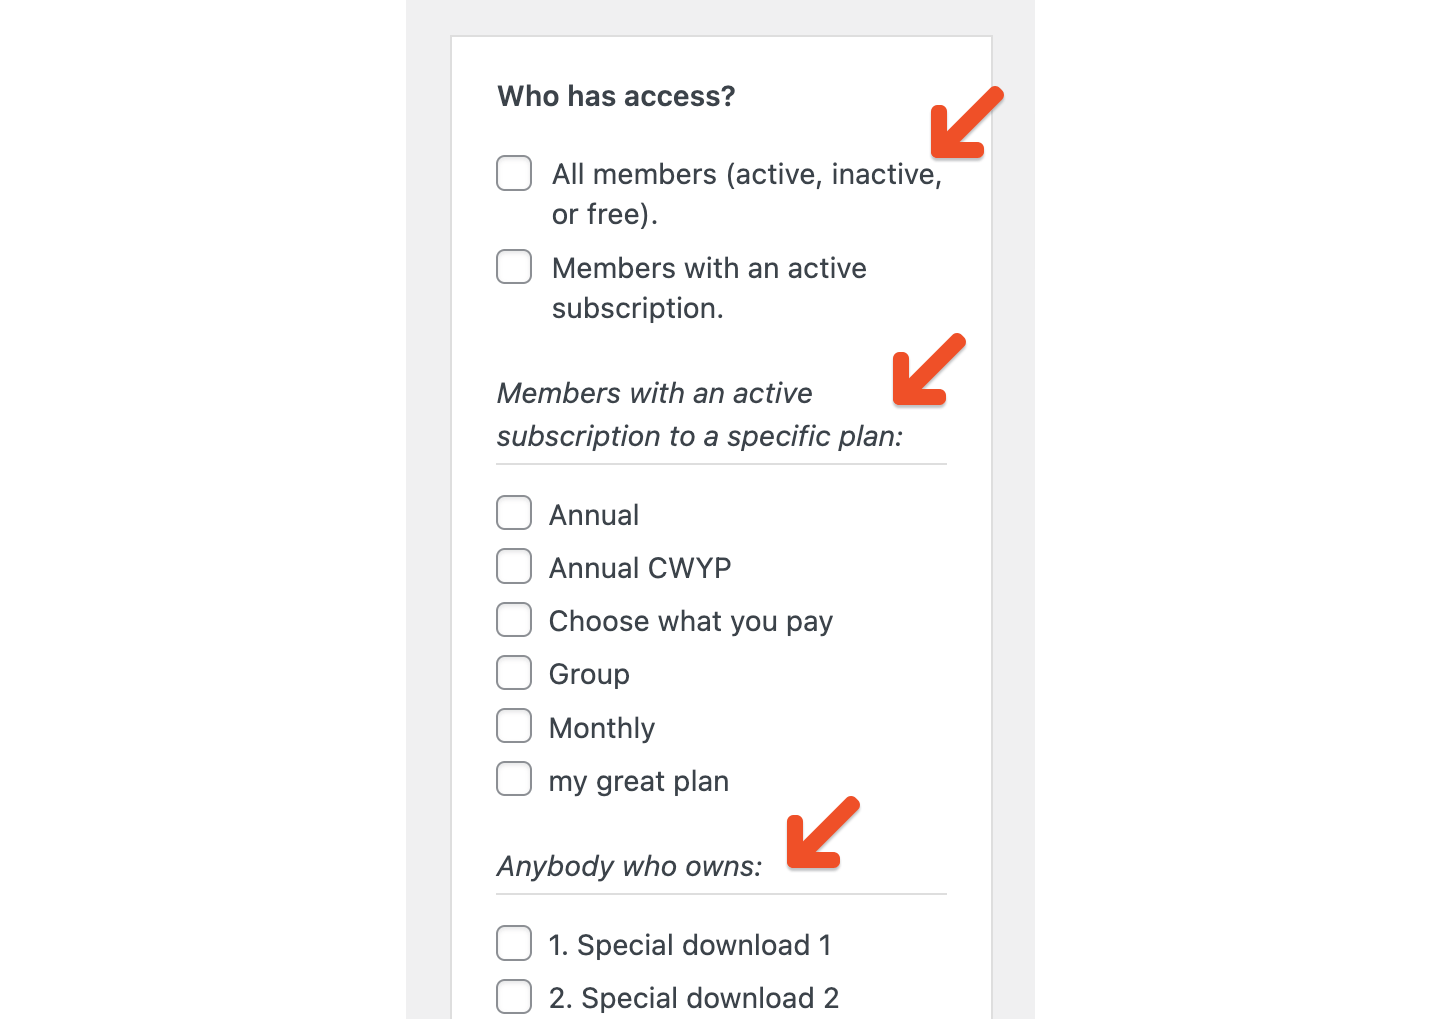Check the 'Monthly' subscription plan
The width and height of the screenshot is (1440, 1036).
click(513, 725)
